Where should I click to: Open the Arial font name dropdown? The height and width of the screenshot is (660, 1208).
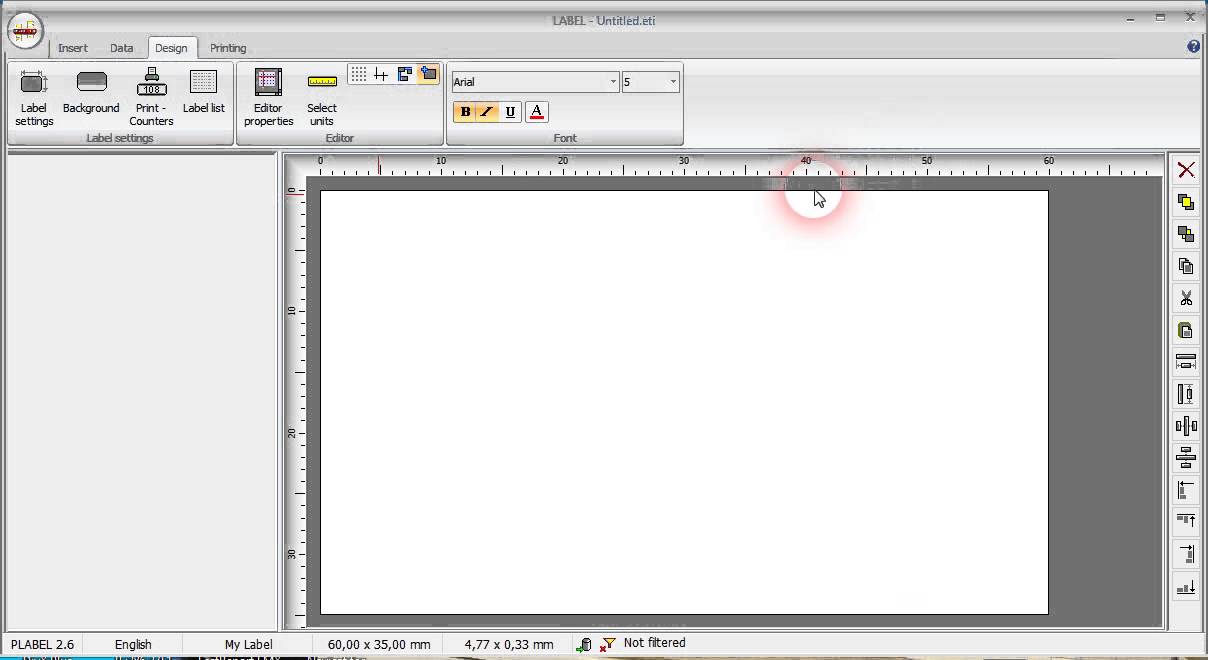pos(613,82)
